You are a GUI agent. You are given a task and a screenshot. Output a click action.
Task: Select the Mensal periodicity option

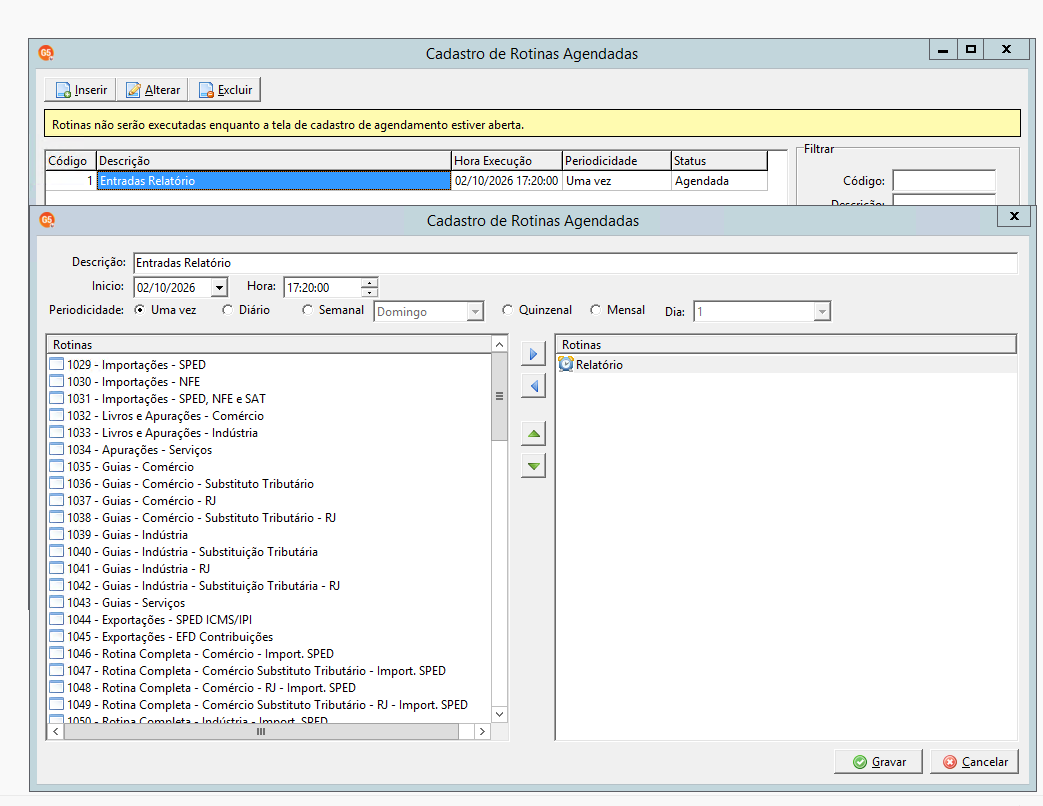pyautogui.click(x=595, y=310)
